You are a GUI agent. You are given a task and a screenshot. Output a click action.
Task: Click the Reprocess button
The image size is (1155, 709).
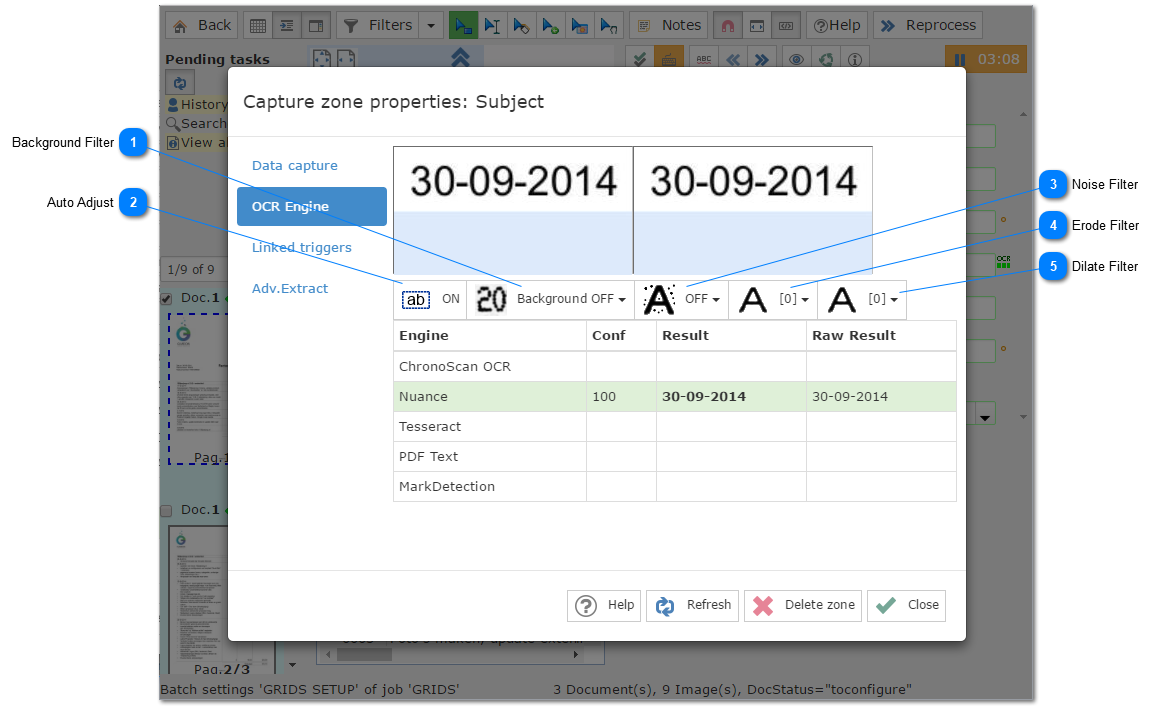tap(928, 26)
